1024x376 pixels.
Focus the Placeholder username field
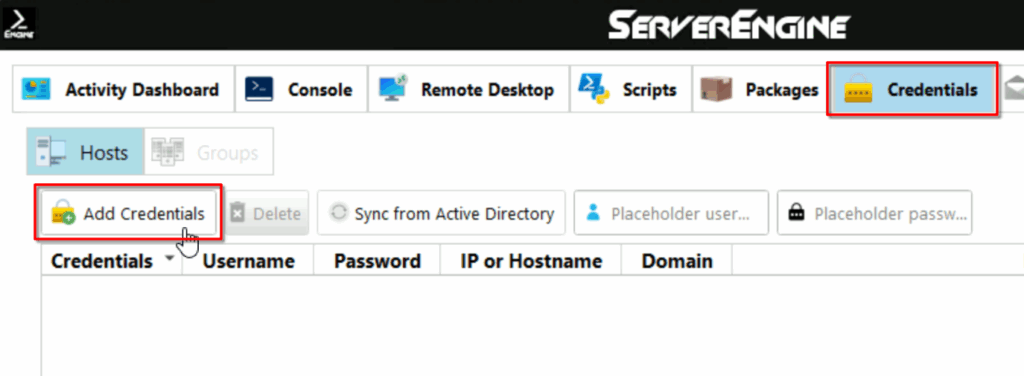coord(671,213)
